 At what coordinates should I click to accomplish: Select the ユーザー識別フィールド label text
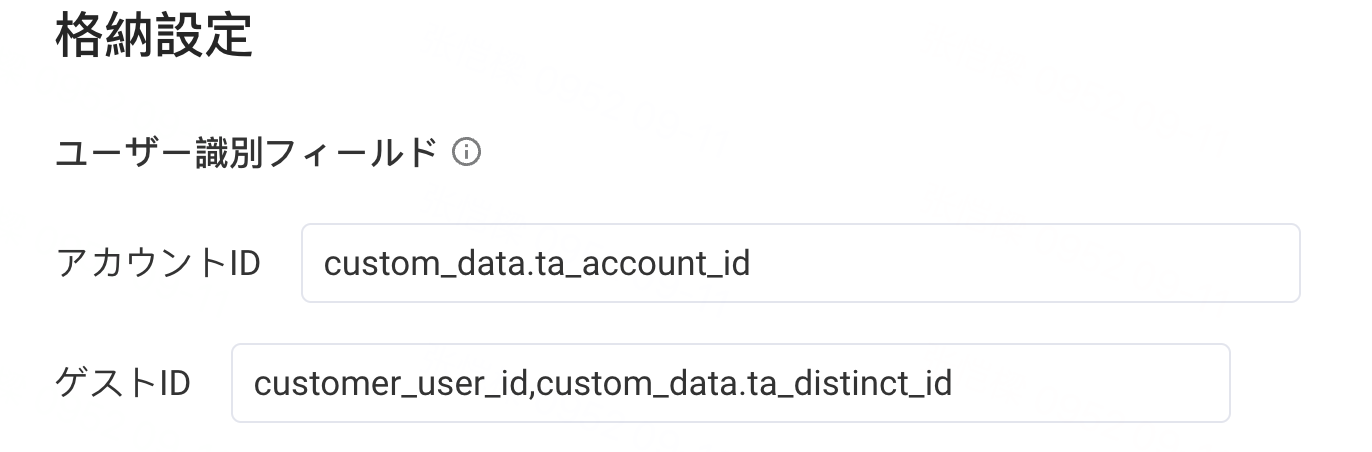(x=246, y=153)
